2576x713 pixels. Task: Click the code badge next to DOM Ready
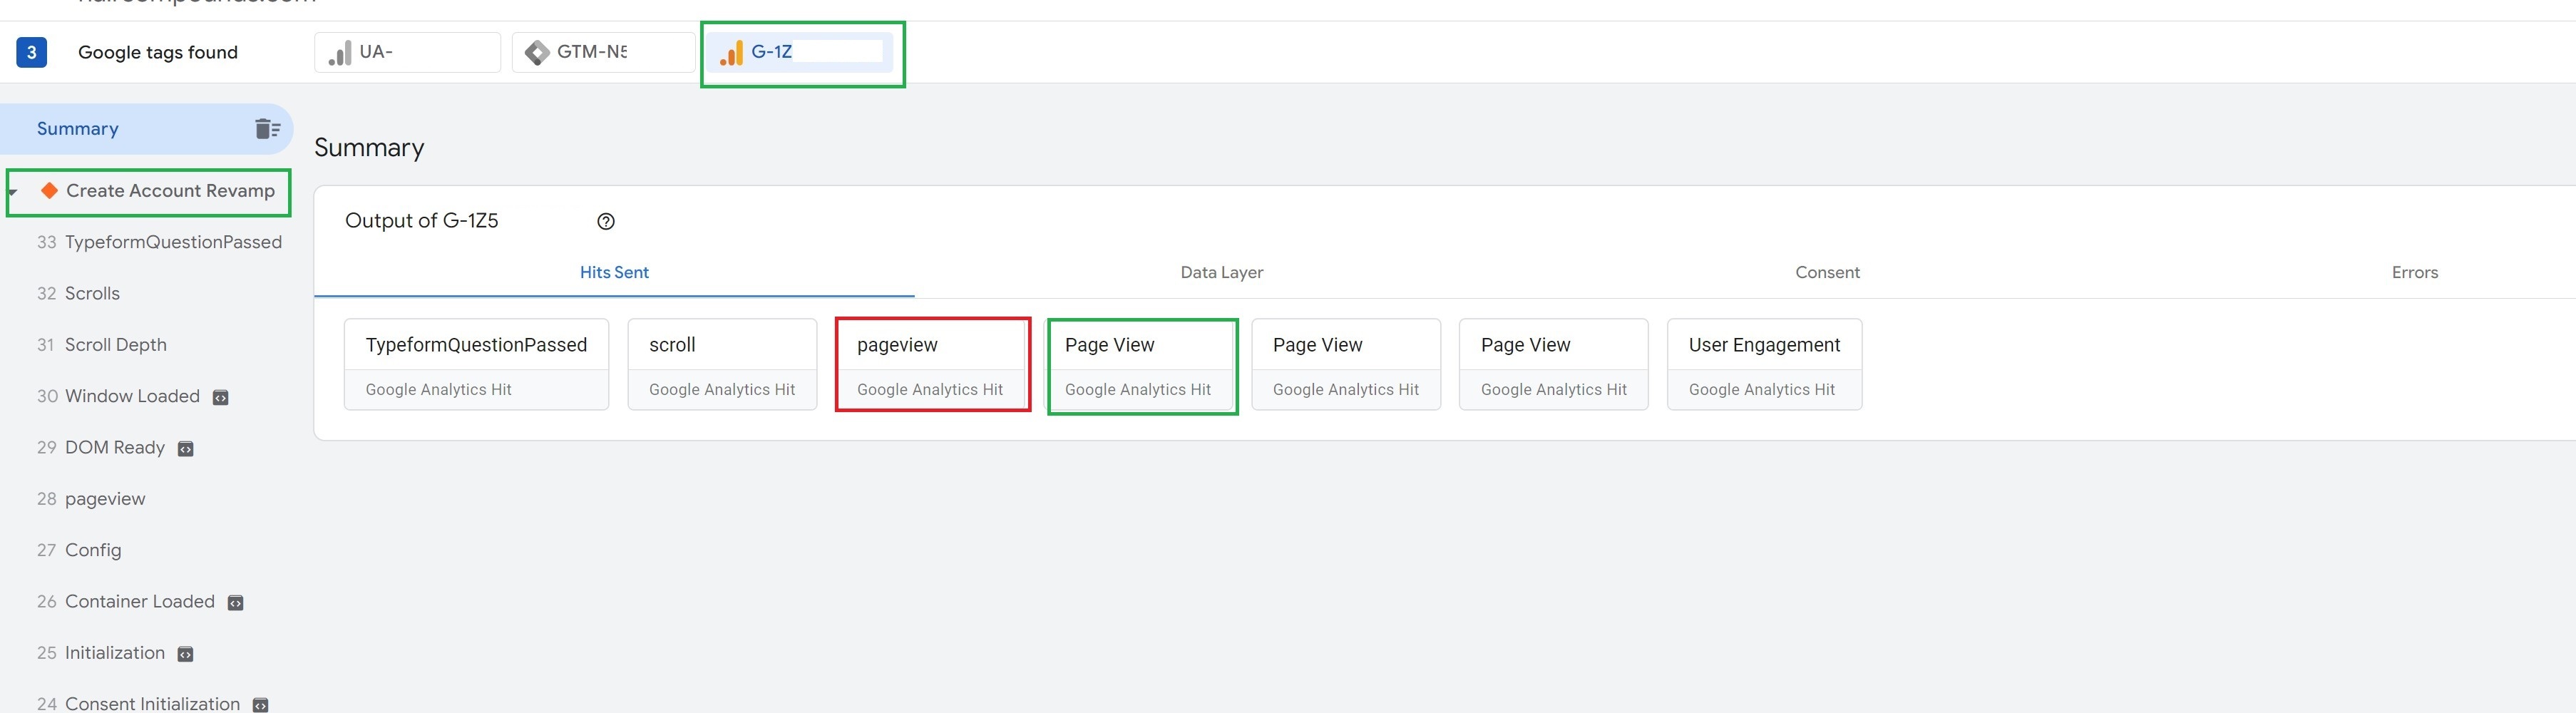pos(186,449)
